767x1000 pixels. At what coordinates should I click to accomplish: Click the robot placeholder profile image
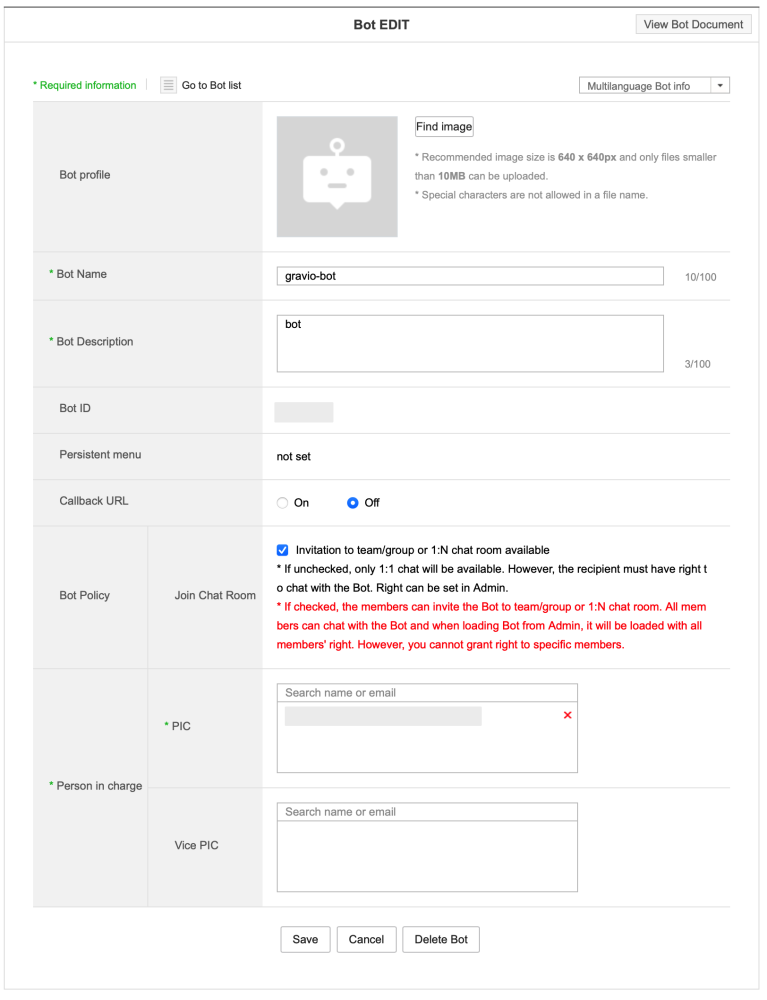337,177
